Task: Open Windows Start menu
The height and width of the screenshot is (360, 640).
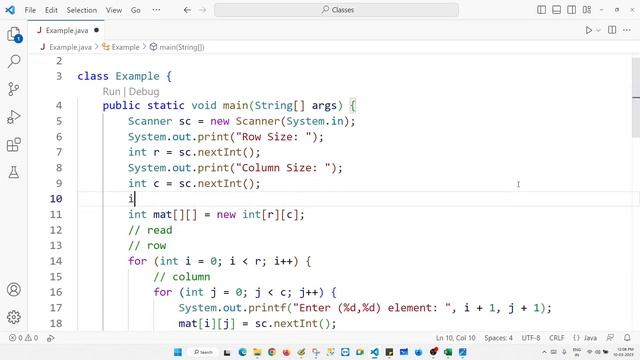Action: pos(178,352)
